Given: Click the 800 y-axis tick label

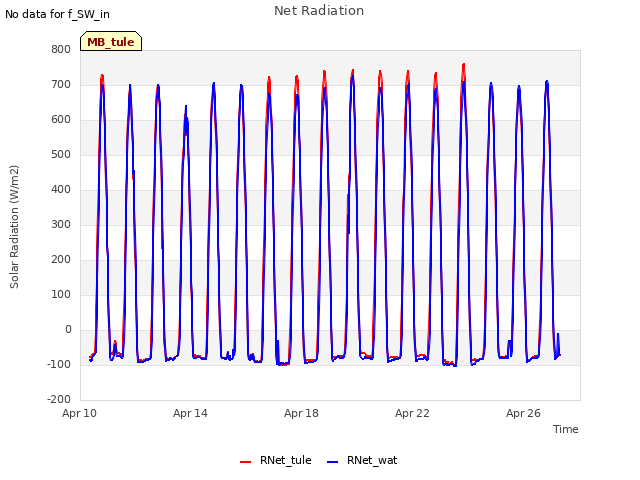Looking at the screenshot, I should (x=61, y=49).
